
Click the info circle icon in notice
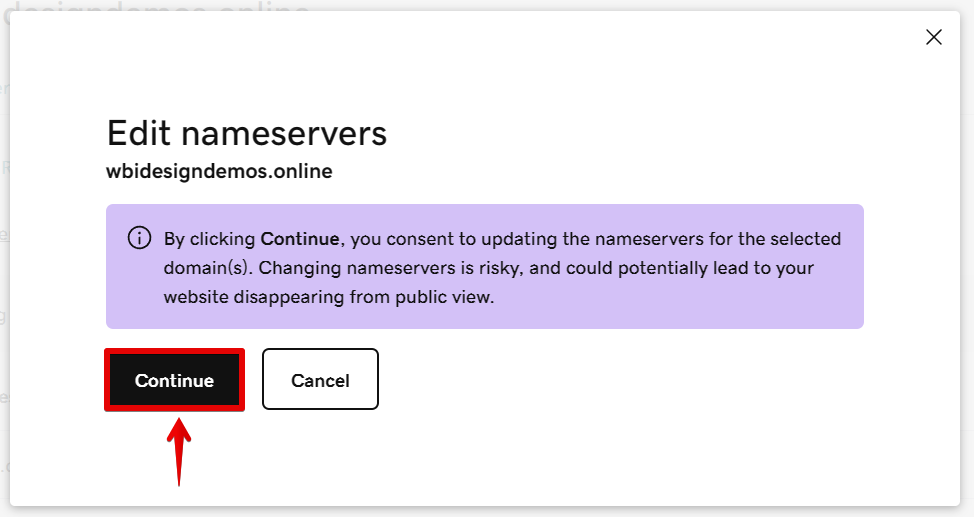click(139, 239)
